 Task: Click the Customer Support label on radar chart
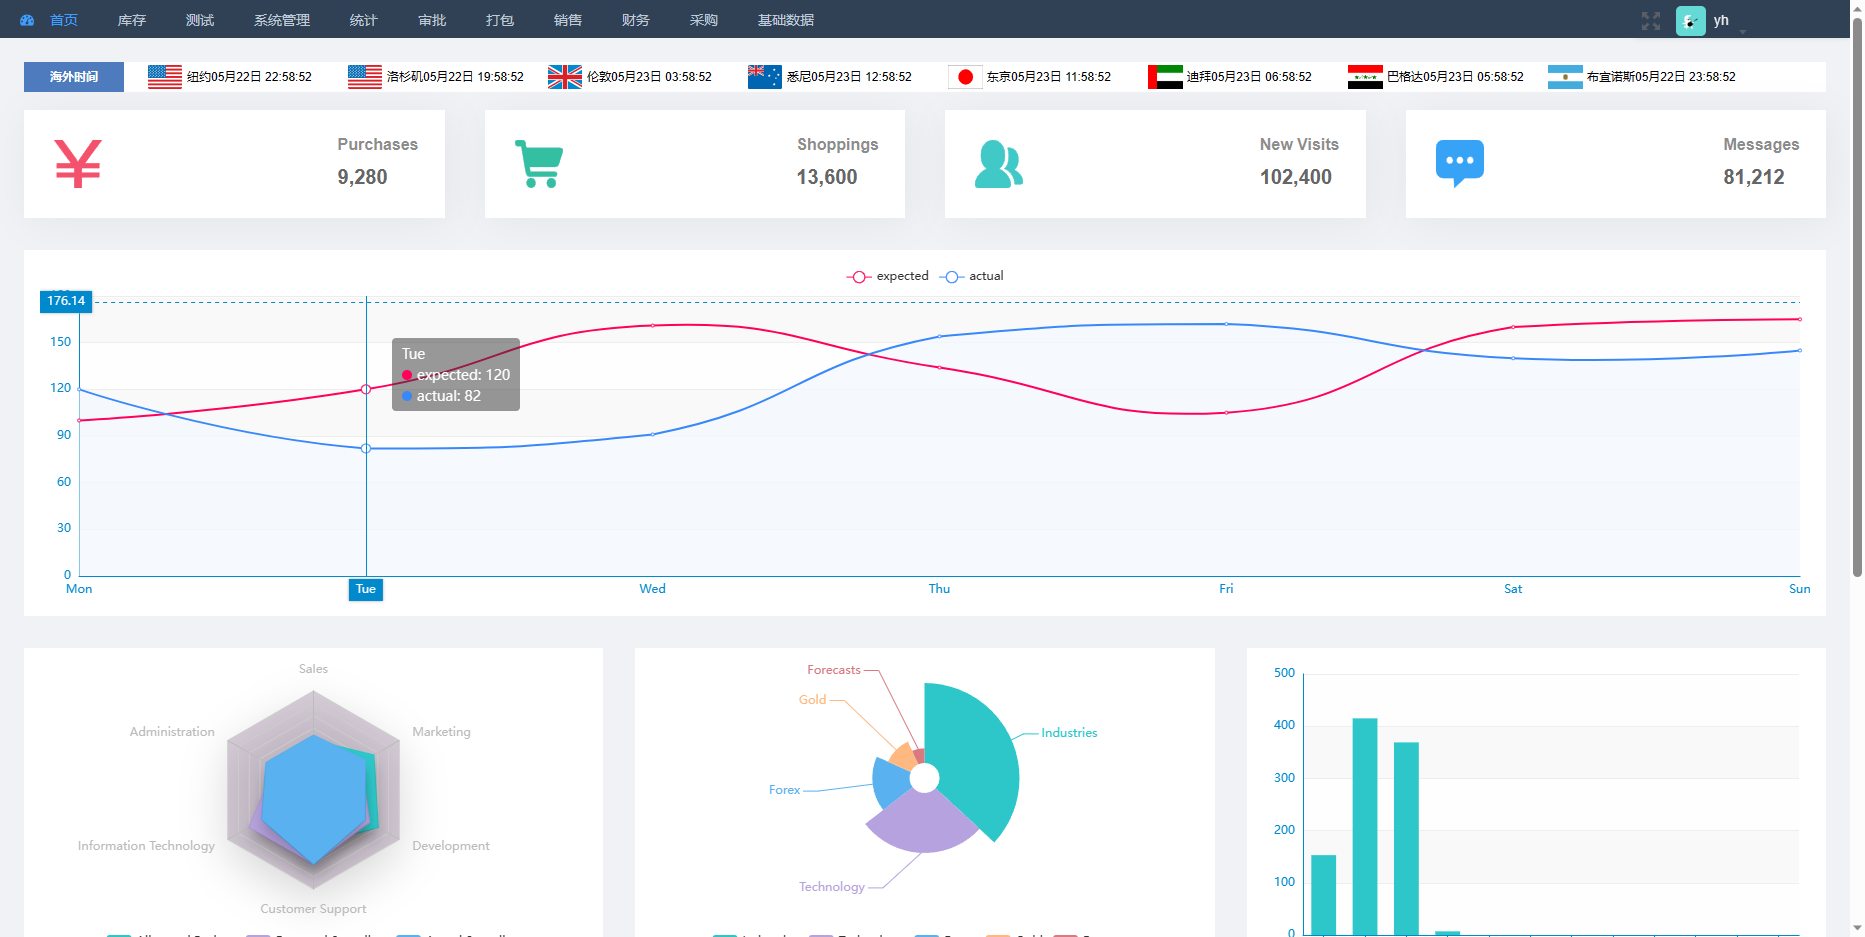[x=313, y=909]
